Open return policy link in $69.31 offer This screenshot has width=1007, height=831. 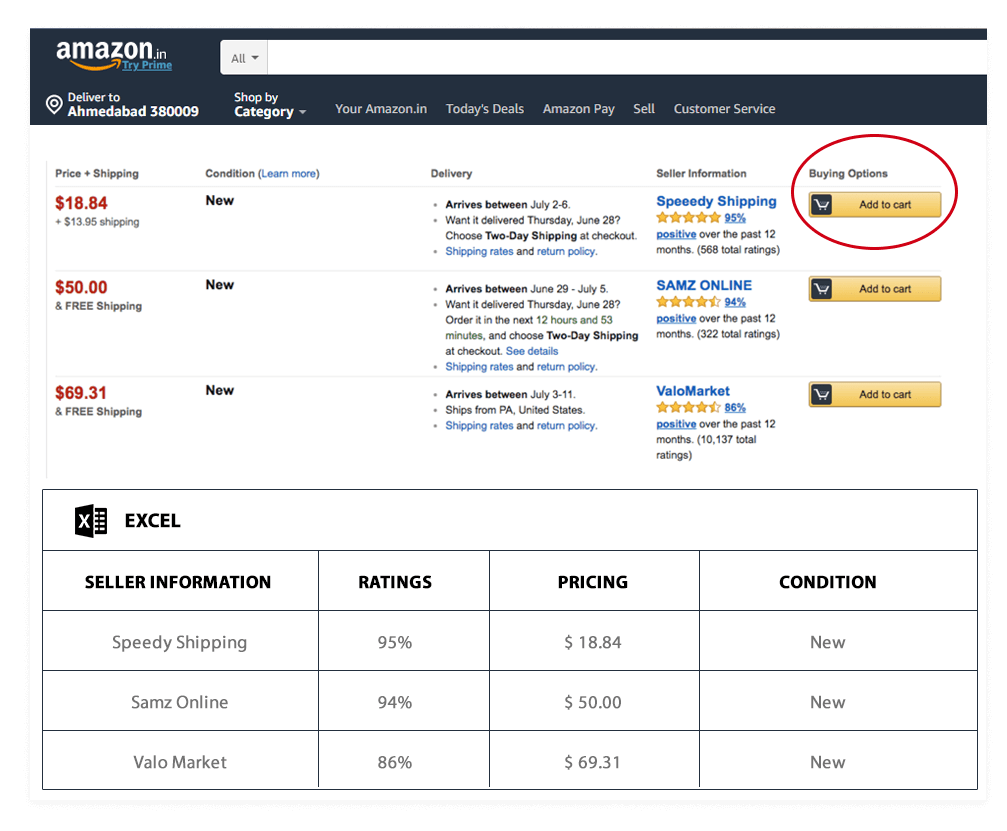point(566,426)
